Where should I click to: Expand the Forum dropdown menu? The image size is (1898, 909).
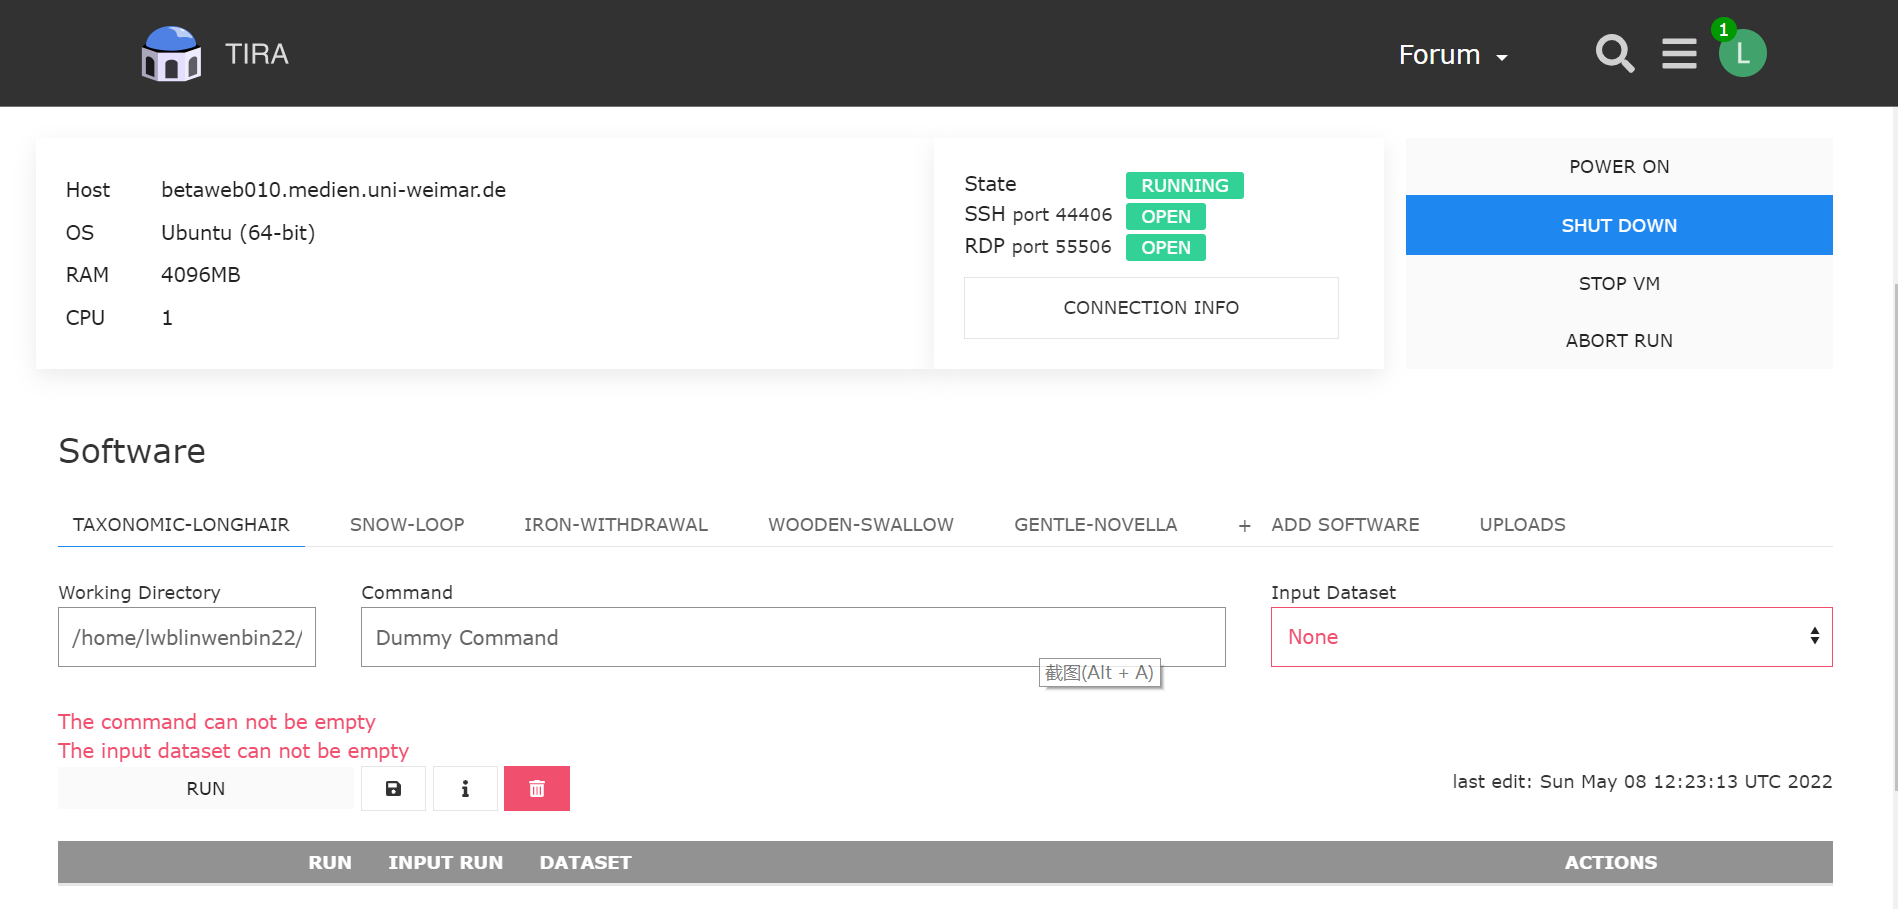[x=1452, y=55]
